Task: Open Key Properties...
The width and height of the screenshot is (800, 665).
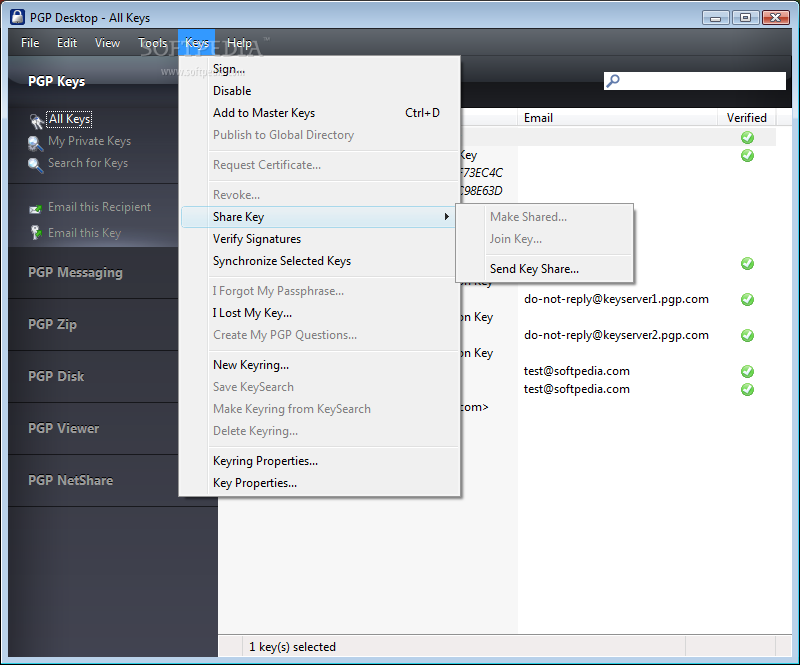Action: (319, 483)
